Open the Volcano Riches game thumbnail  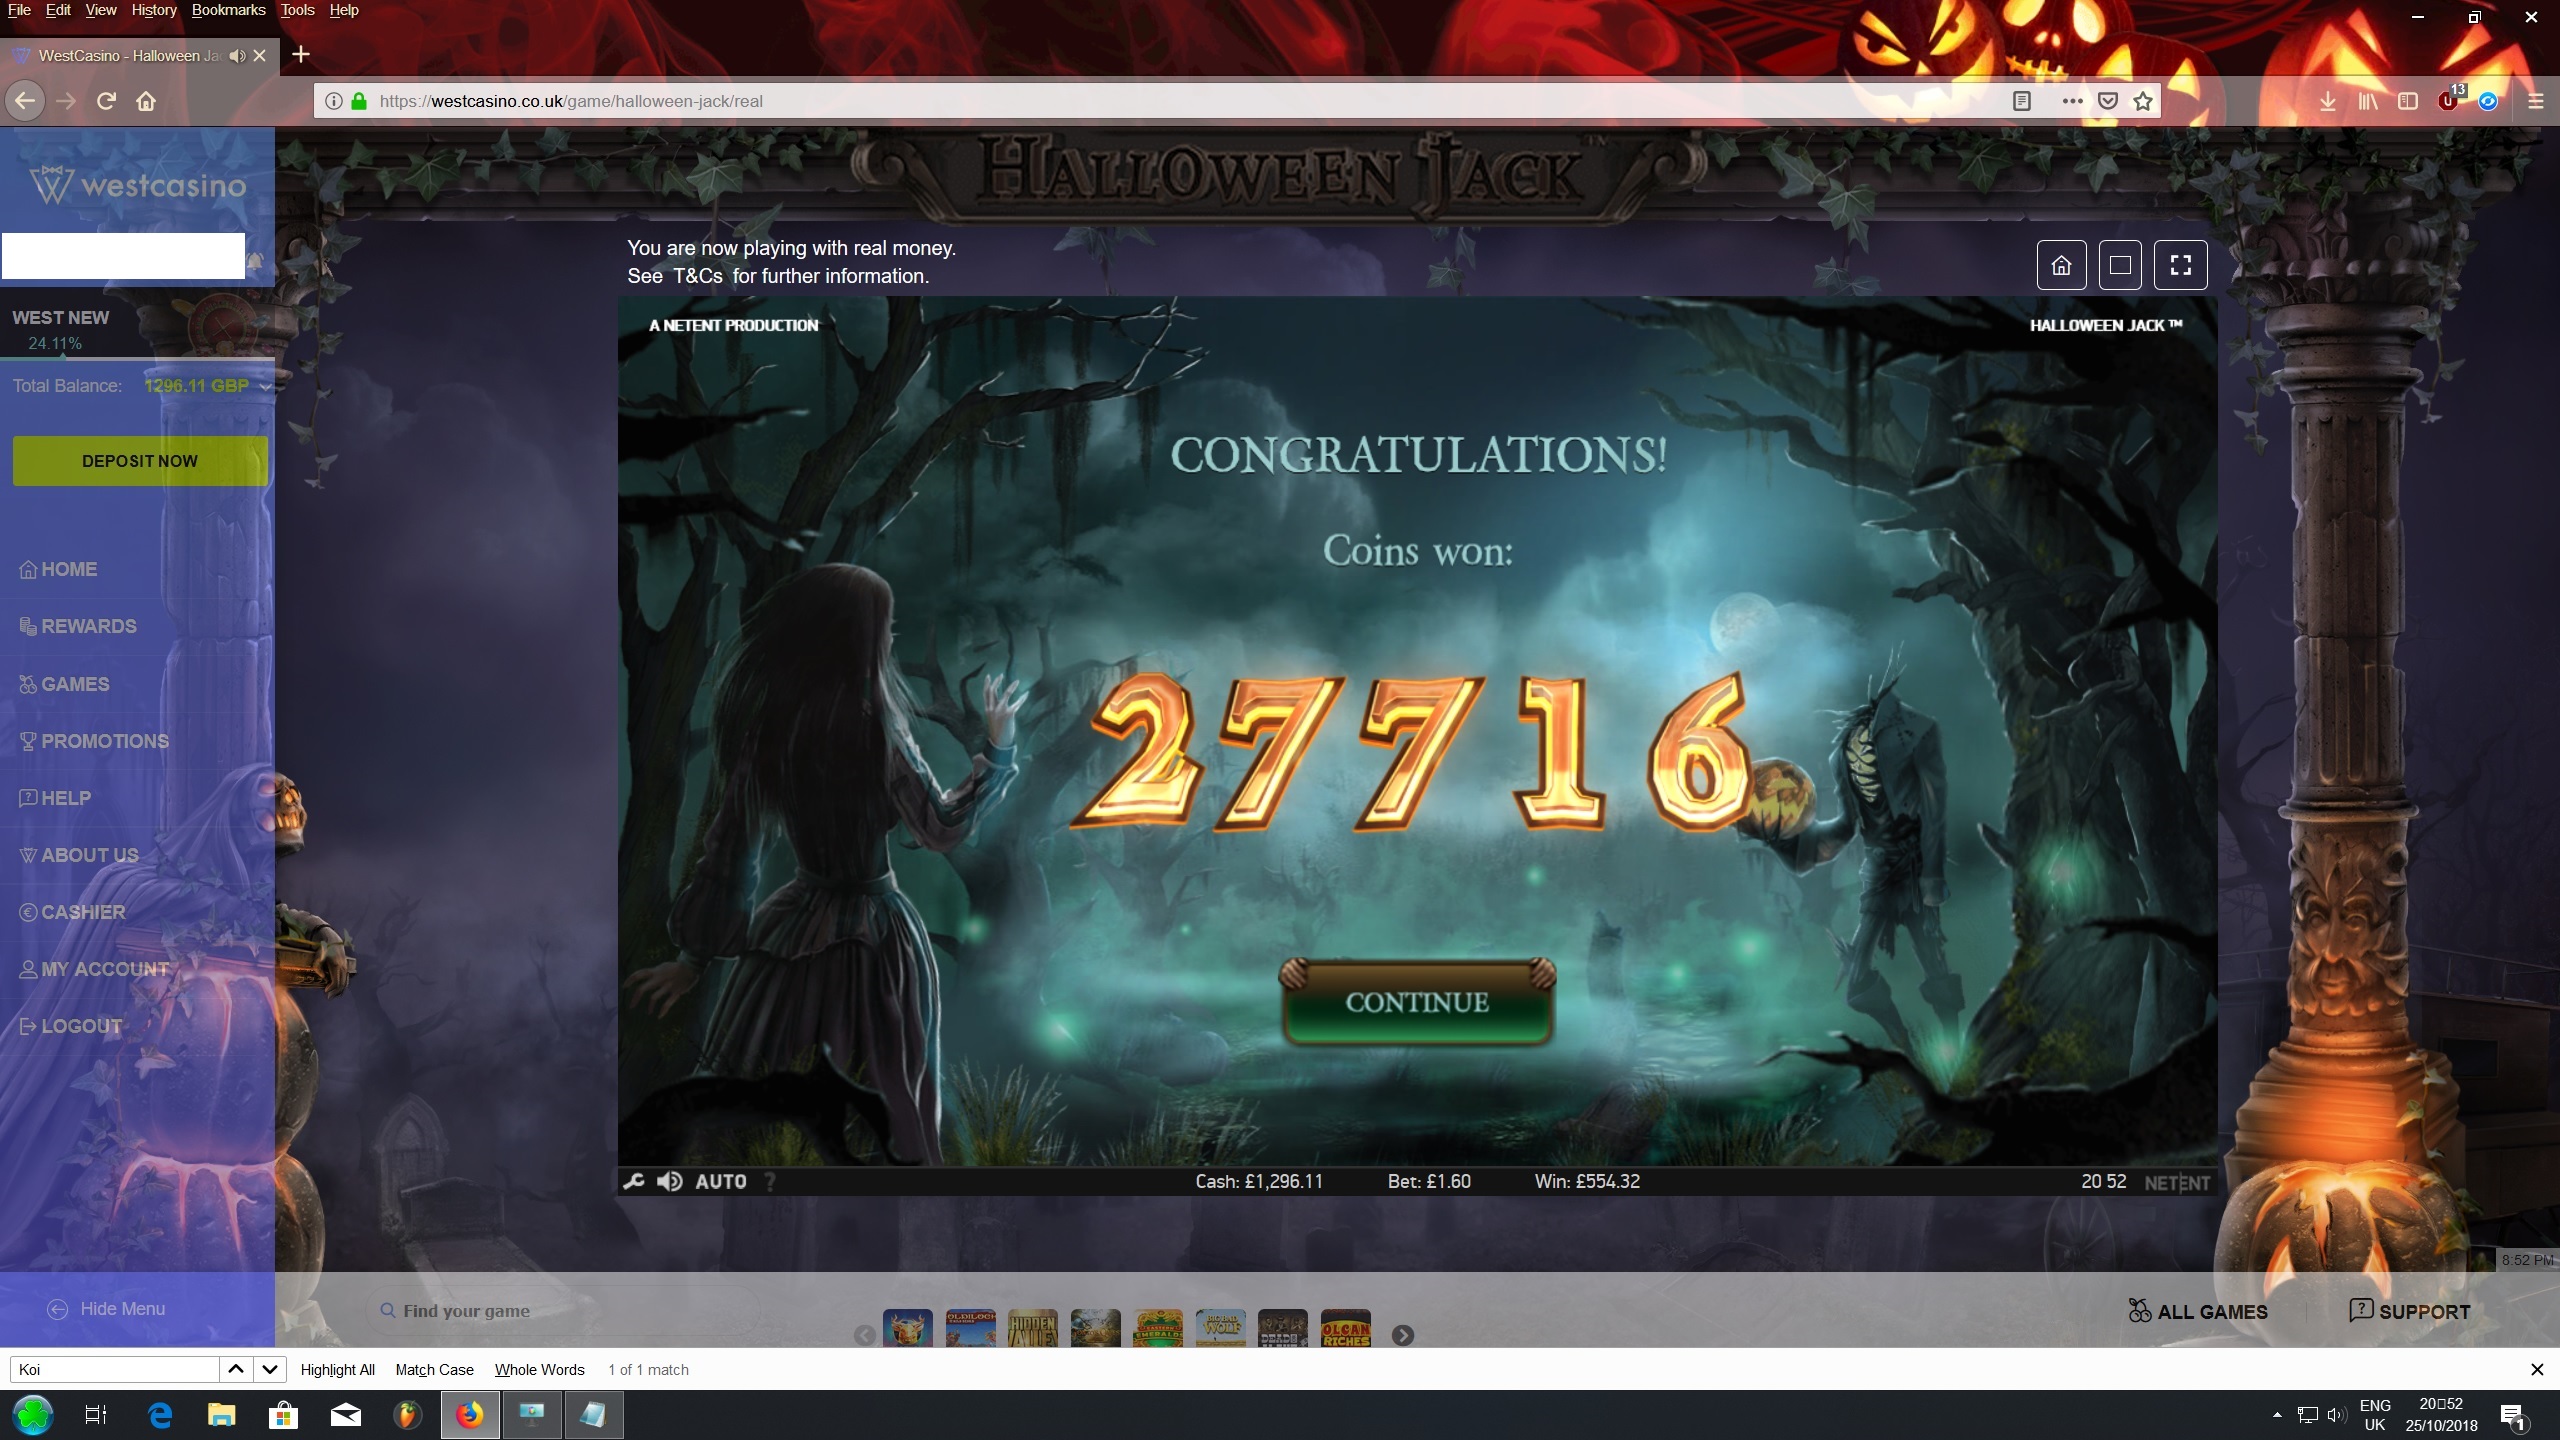tap(1345, 1328)
